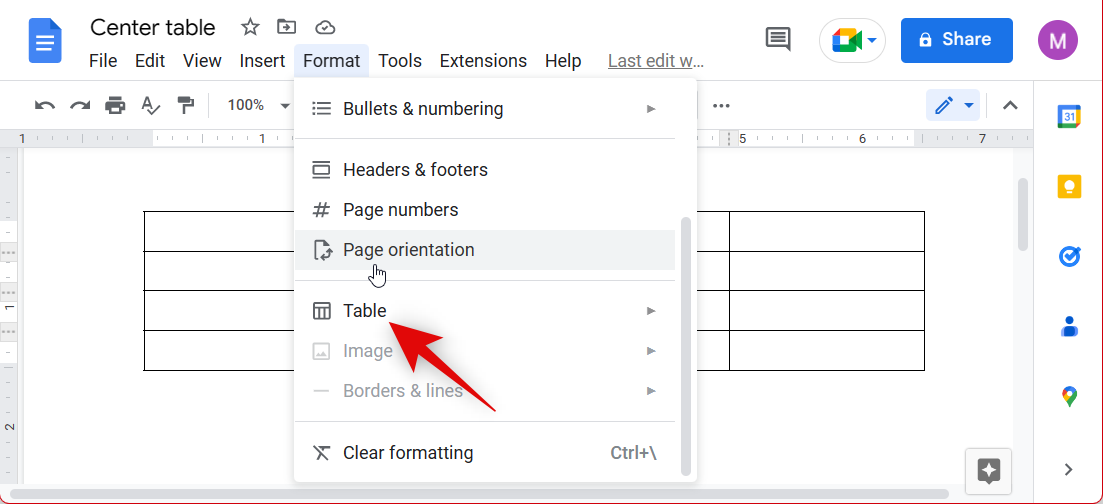Image resolution: width=1103 pixels, height=504 pixels.
Task: Collapse the toolbar with the chevron up
Action: click(1010, 105)
